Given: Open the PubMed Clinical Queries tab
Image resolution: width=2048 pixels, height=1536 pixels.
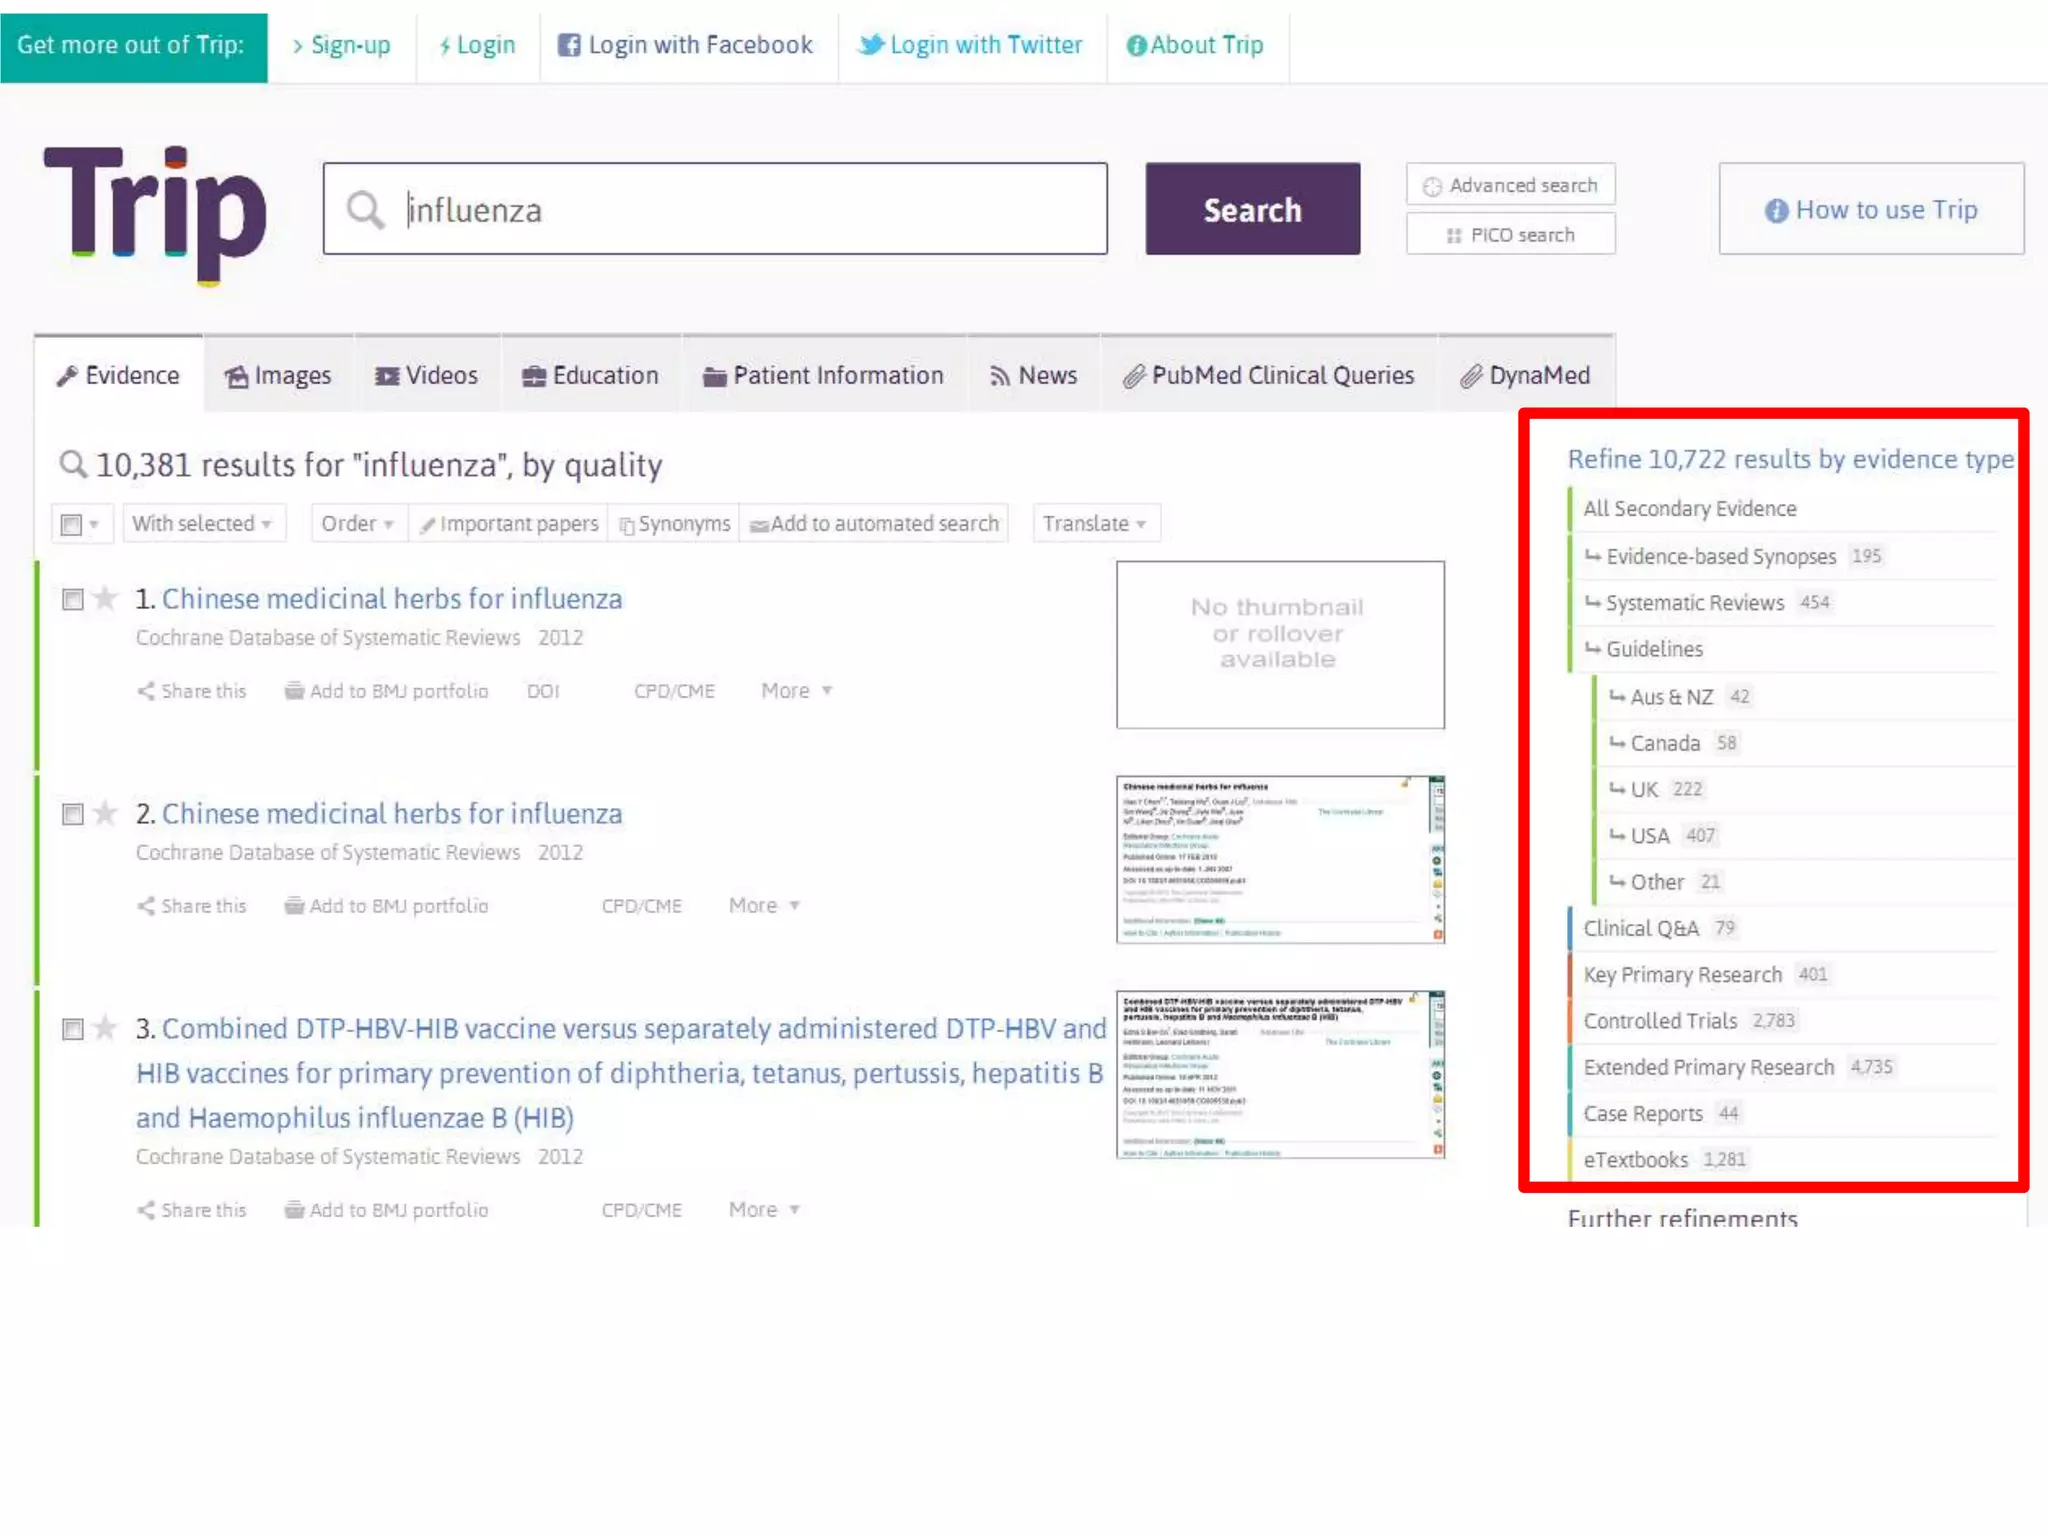Looking at the screenshot, I should (1268, 376).
